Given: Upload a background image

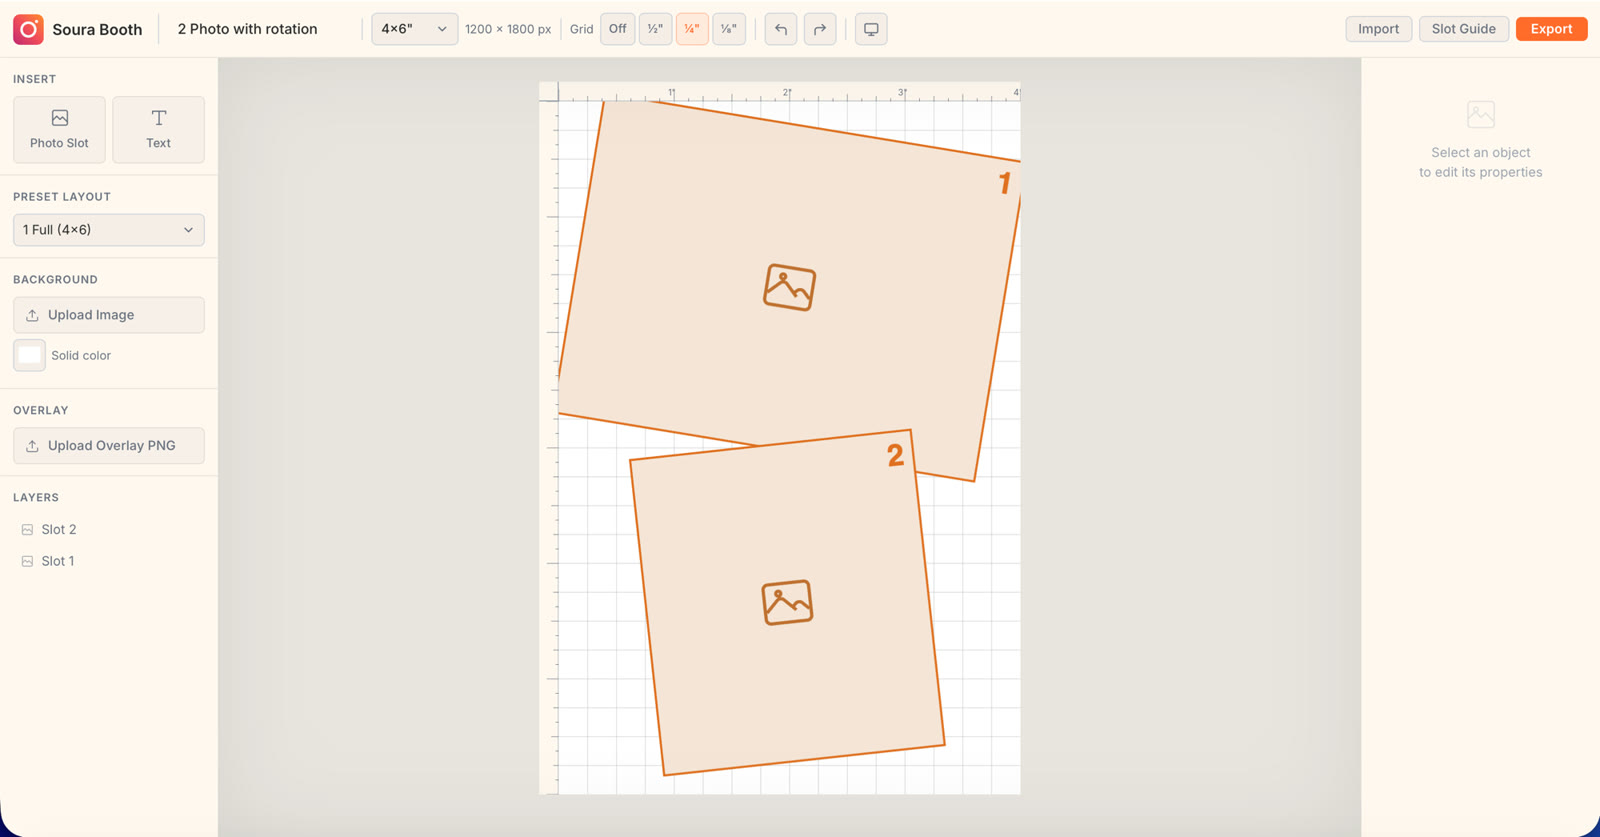Looking at the screenshot, I should tap(109, 315).
